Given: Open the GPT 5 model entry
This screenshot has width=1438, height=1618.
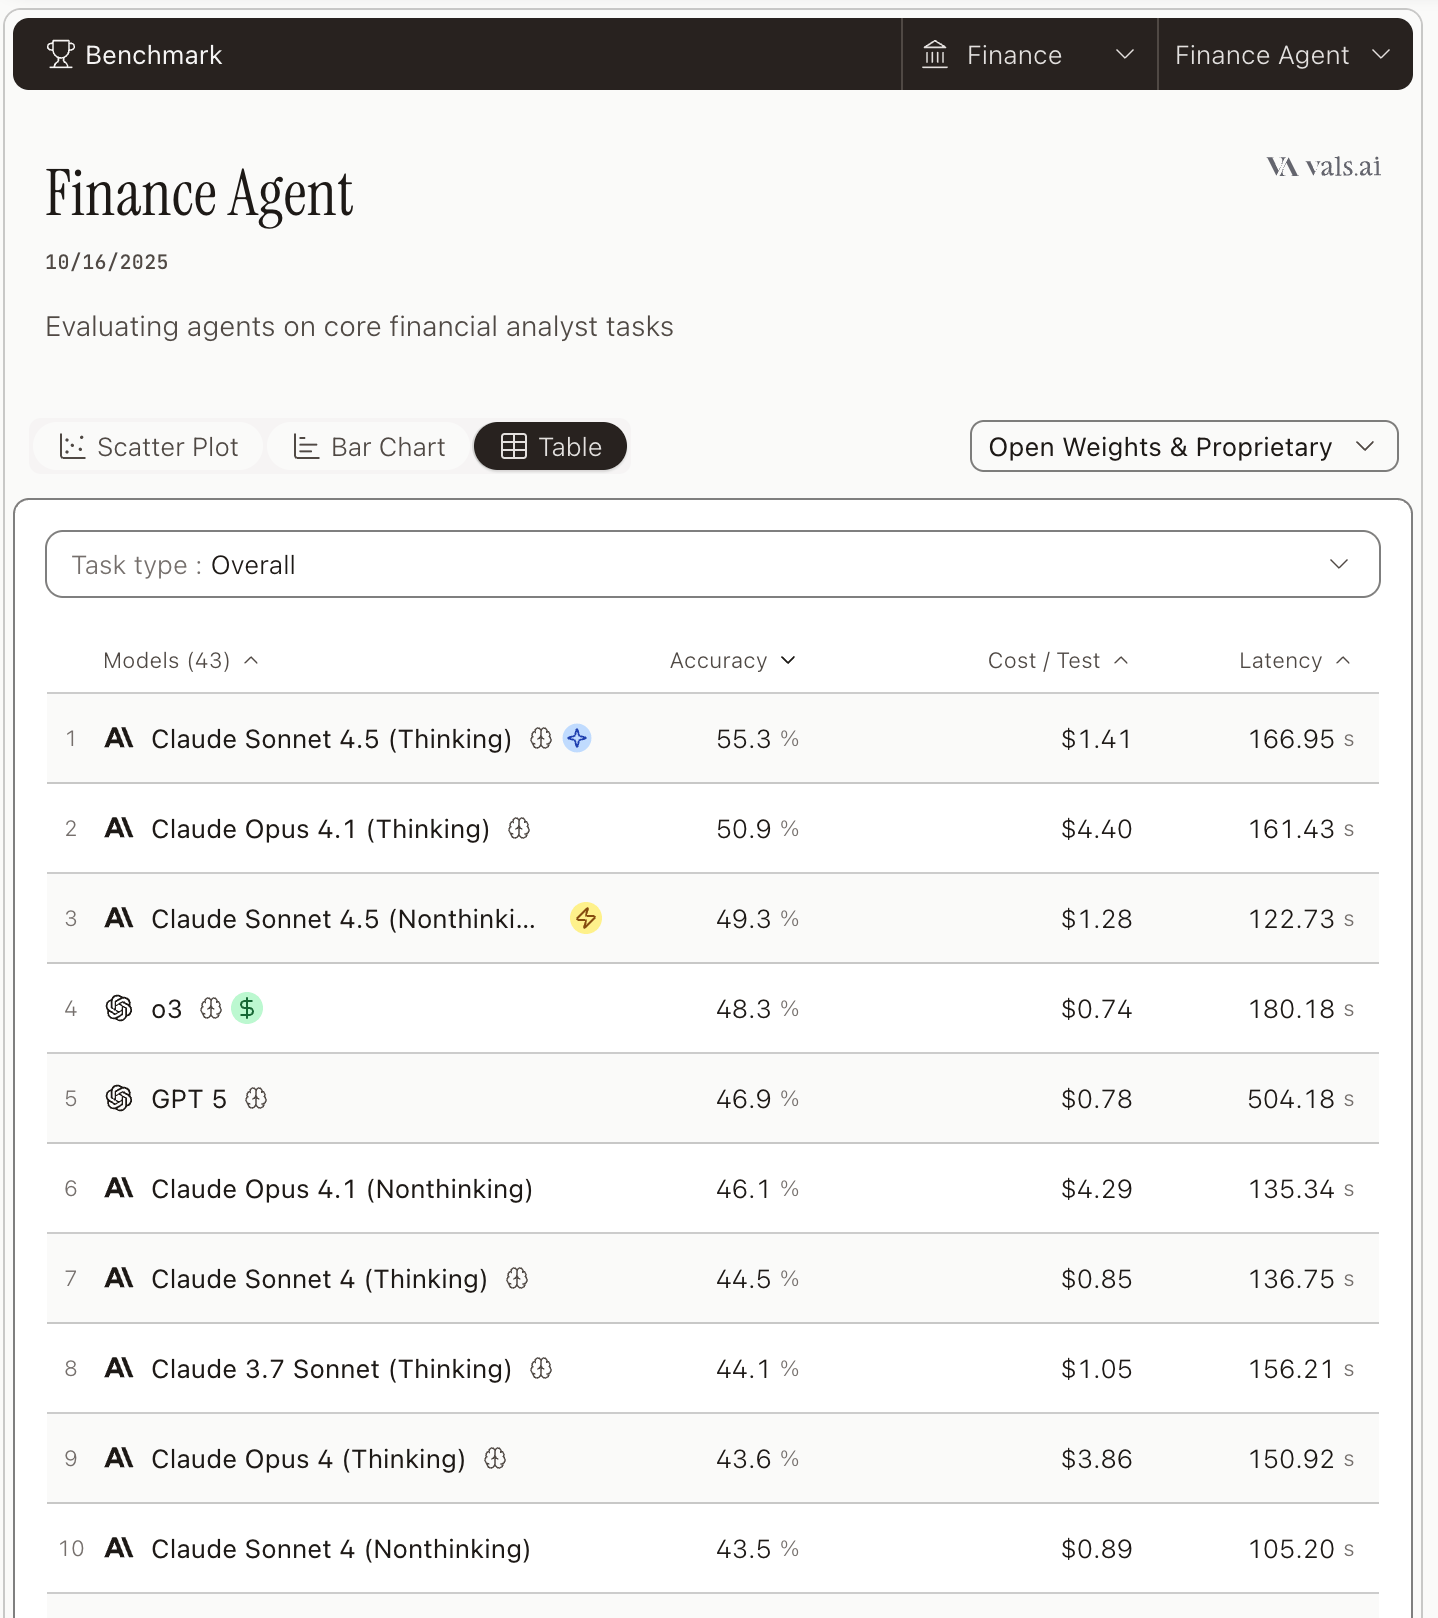Looking at the screenshot, I should (x=189, y=1099).
